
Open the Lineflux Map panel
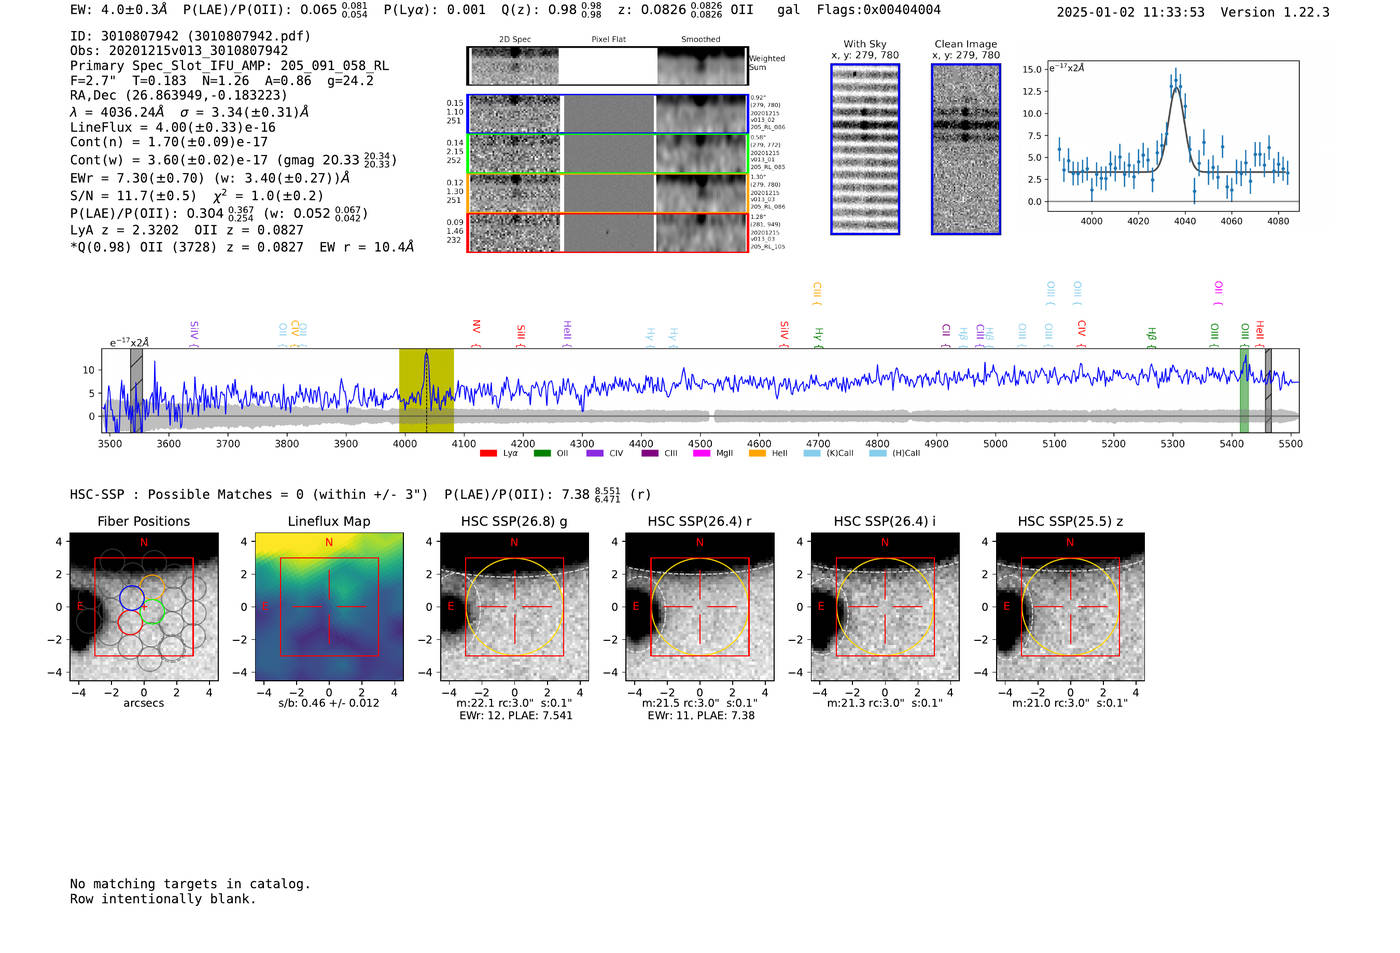pos(329,607)
